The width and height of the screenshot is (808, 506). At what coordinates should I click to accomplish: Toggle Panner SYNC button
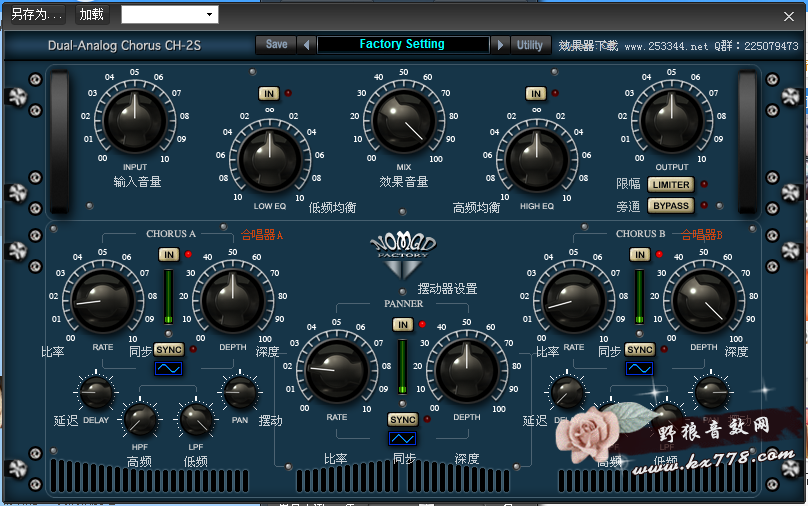tap(402, 420)
